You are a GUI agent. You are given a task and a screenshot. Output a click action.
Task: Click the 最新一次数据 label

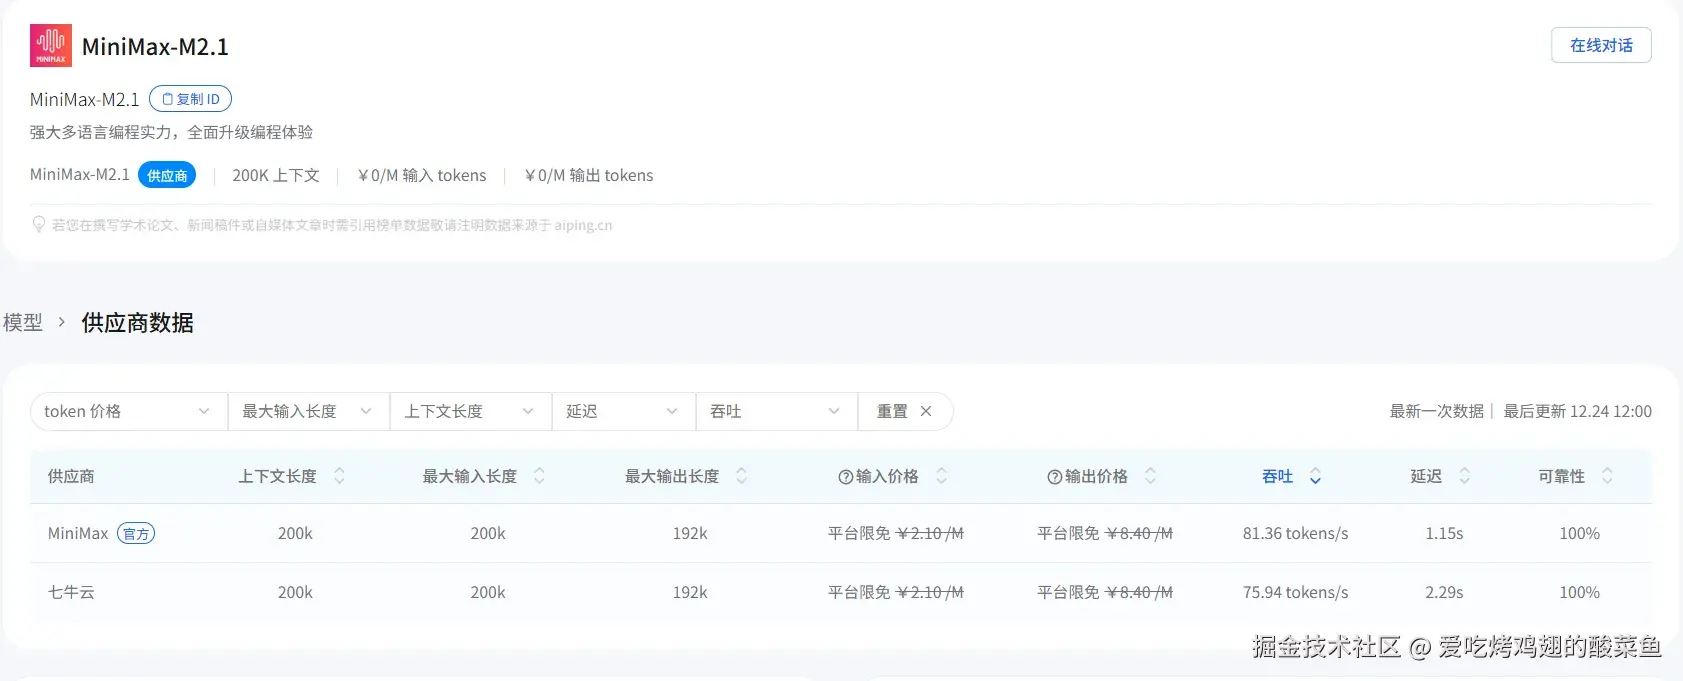[x=1437, y=411]
